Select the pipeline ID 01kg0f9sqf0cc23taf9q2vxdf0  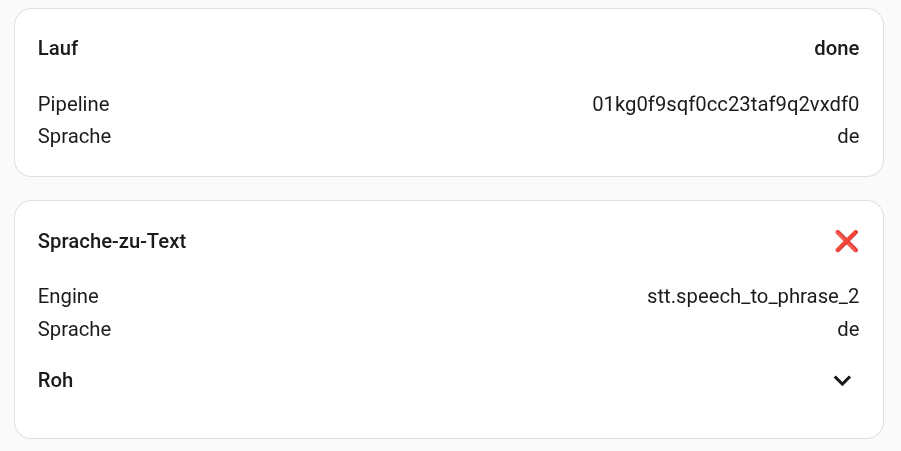725,104
